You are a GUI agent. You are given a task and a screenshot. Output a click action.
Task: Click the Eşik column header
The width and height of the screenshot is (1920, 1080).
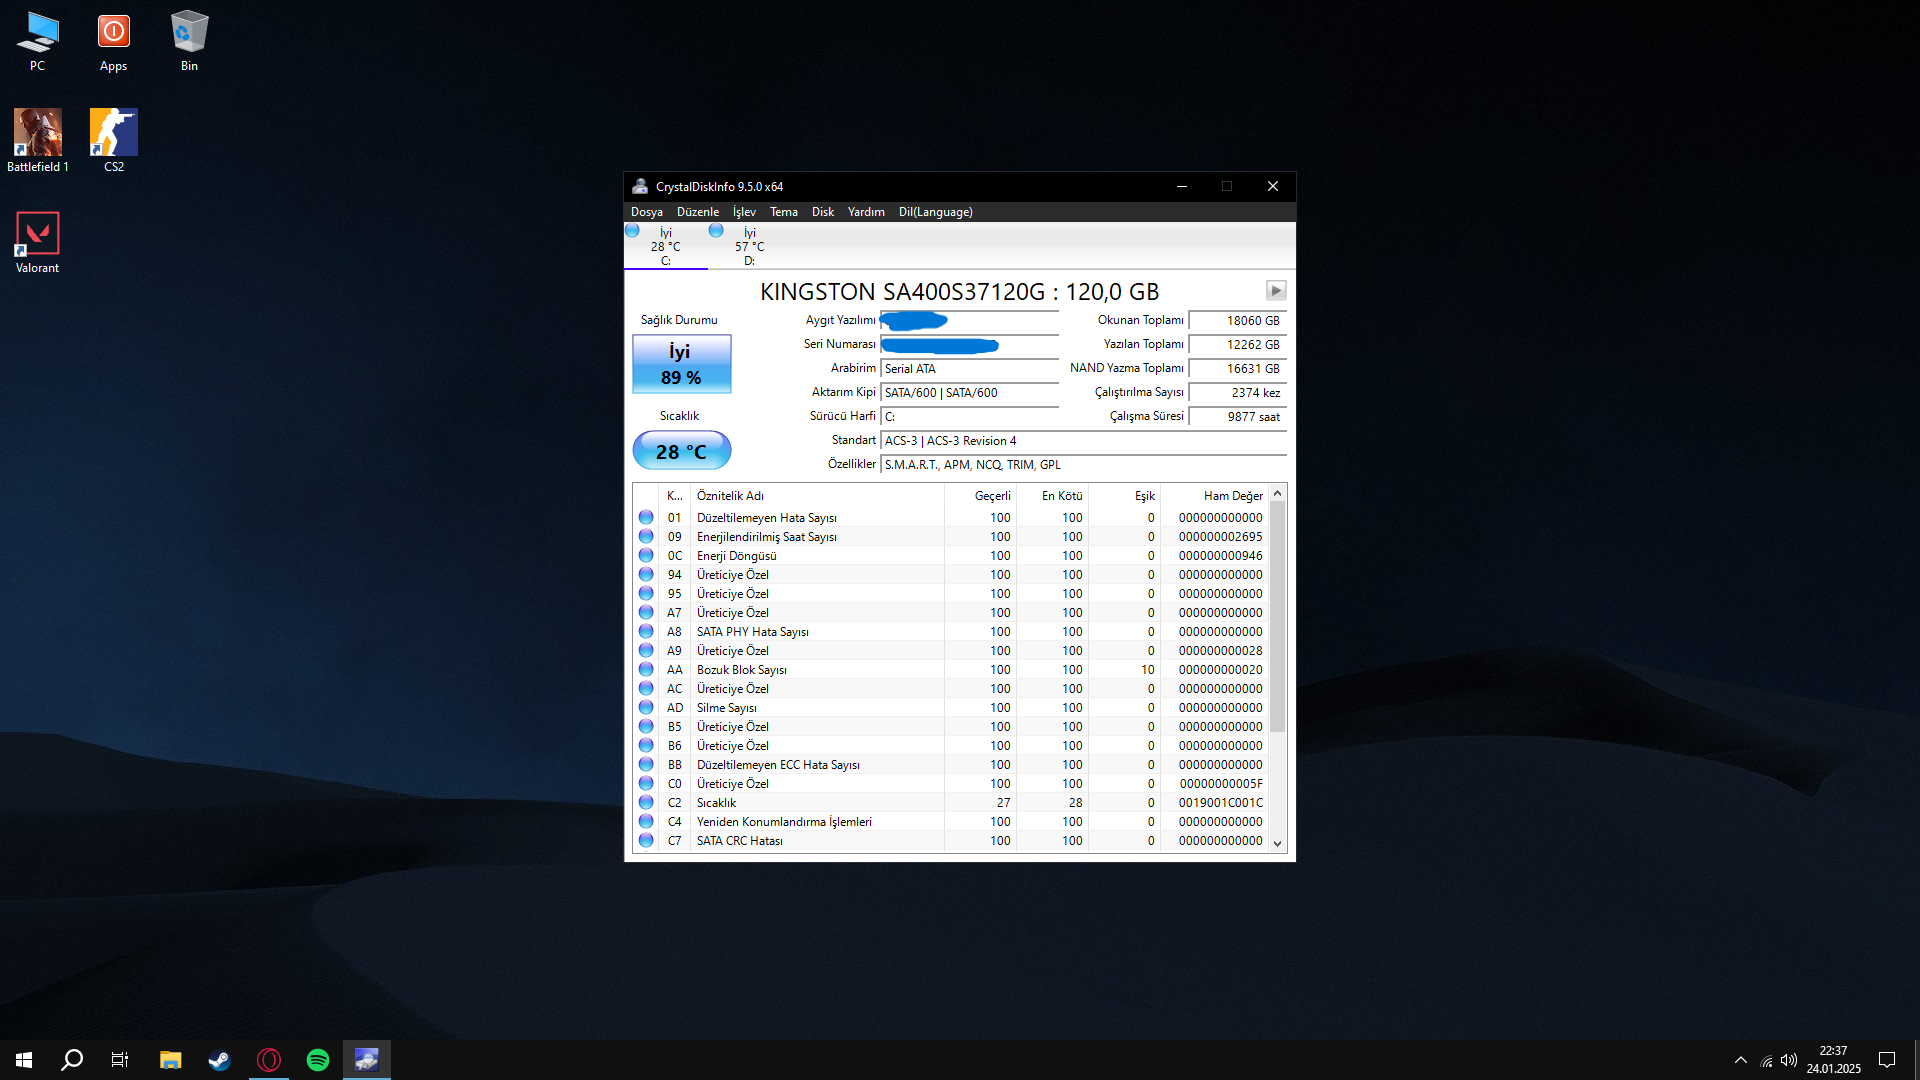click(x=1124, y=496)
